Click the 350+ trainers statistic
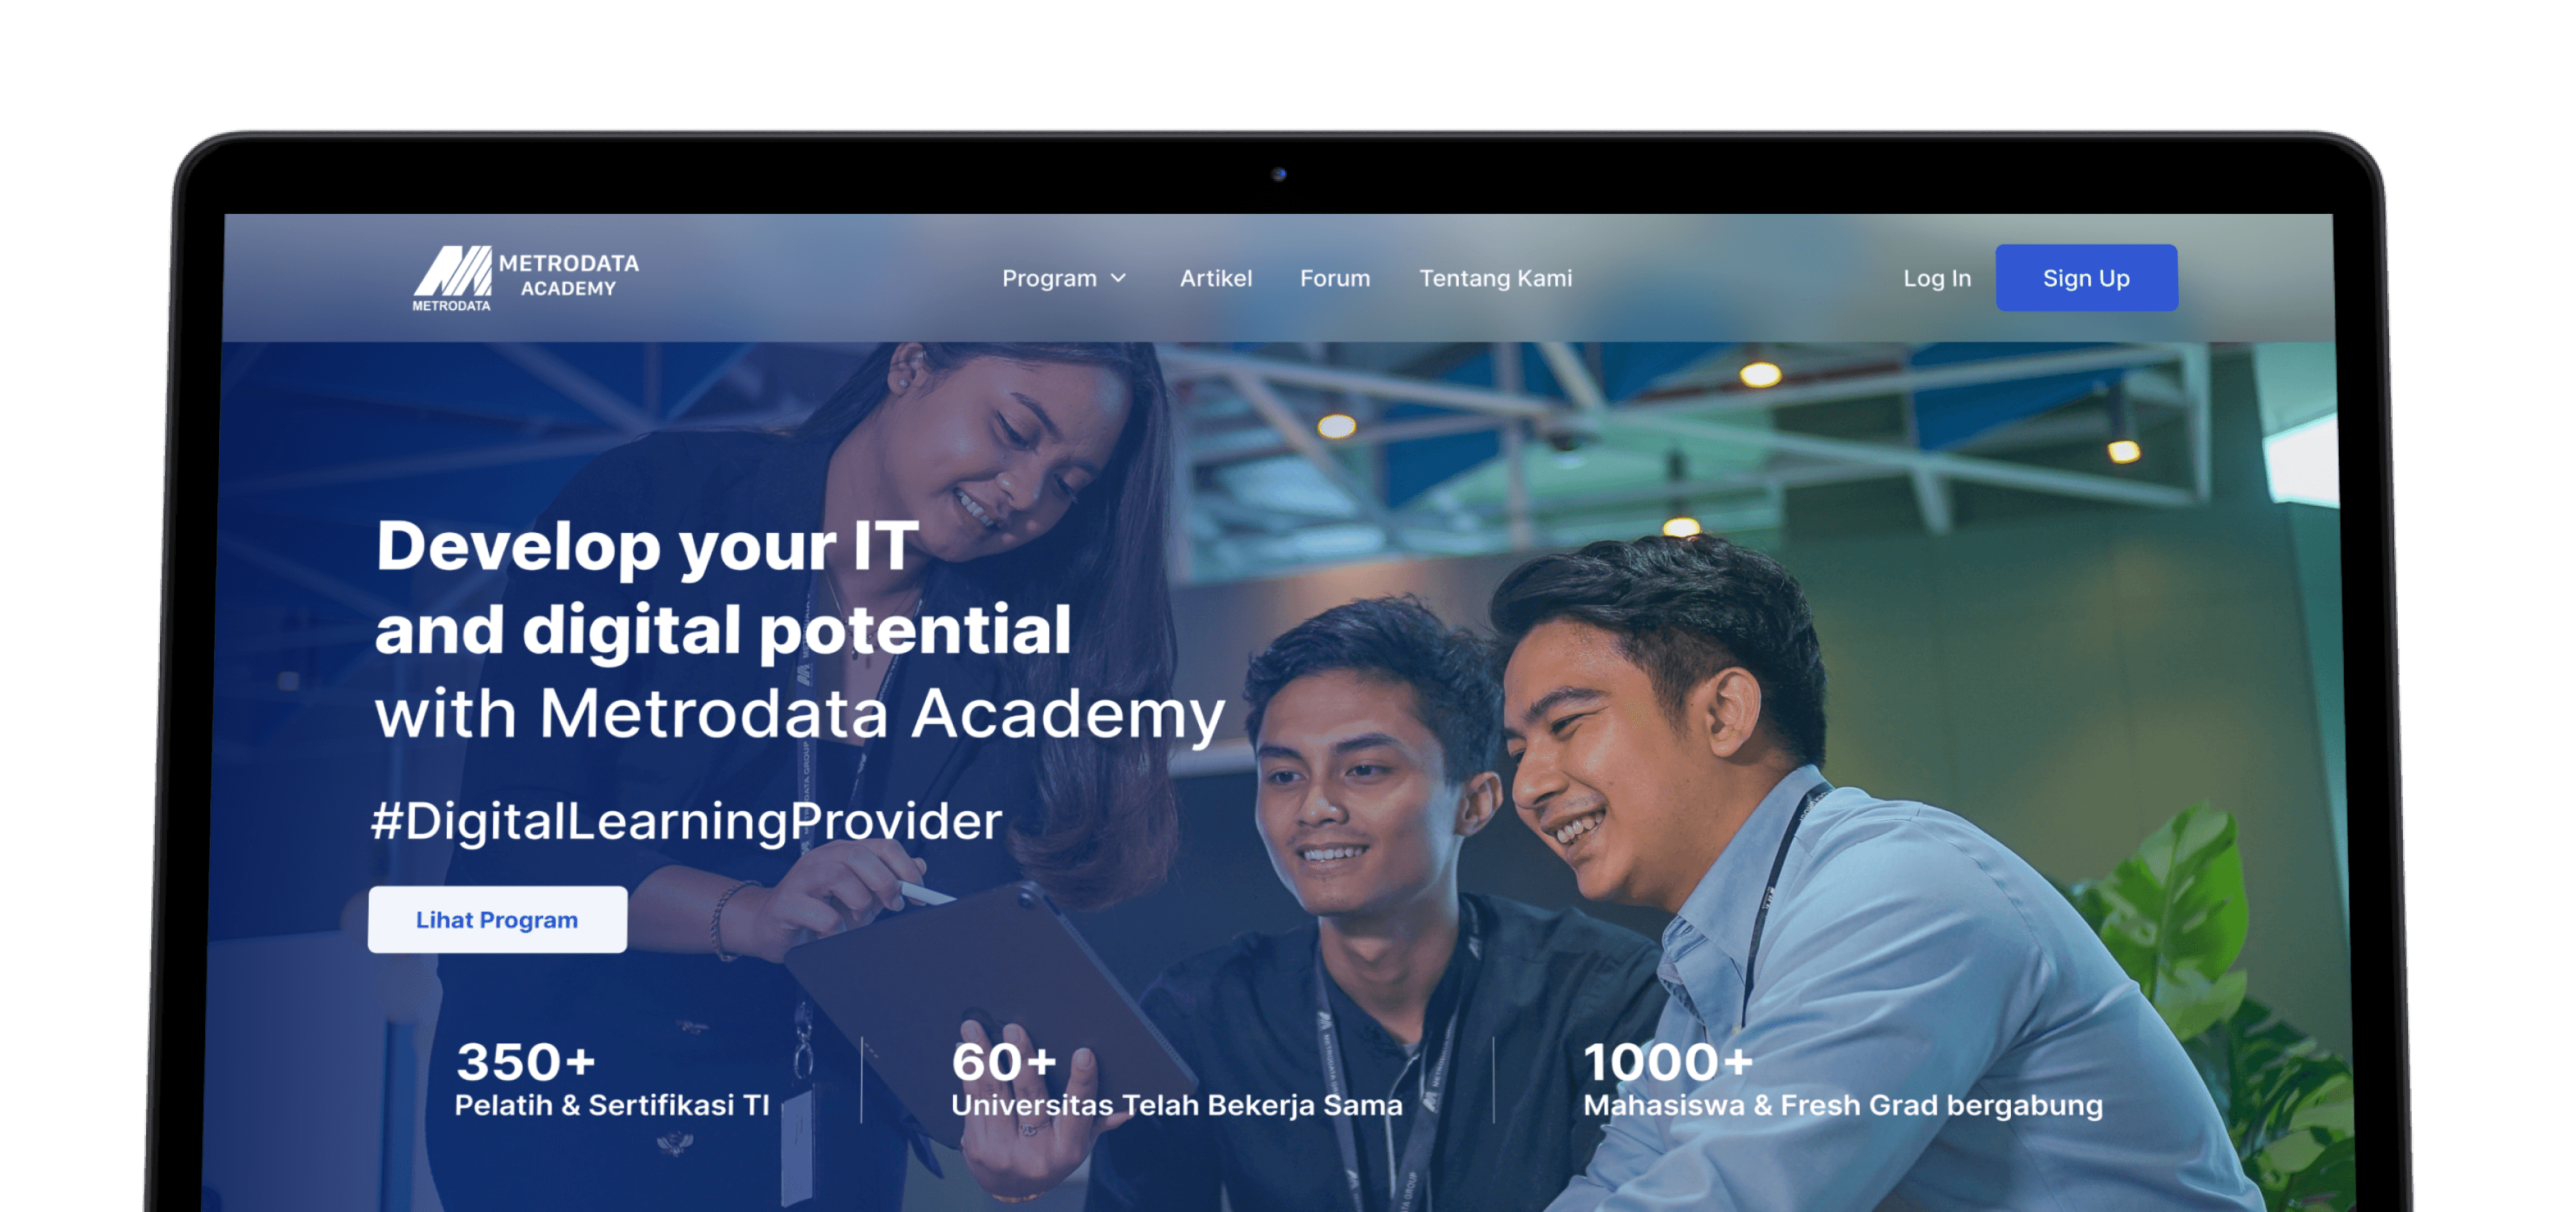2576x1212 pixels. pyautogui.click(x=525, y=1061)
